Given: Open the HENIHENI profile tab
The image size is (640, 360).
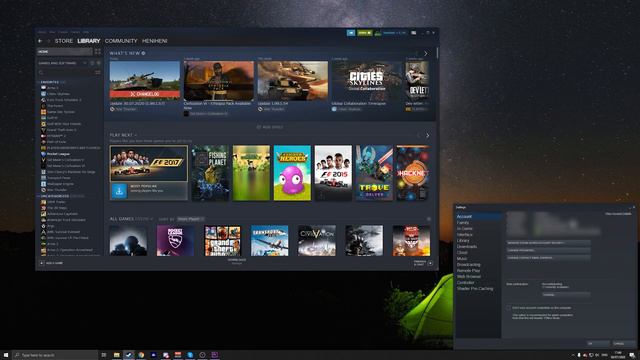Looking at the screenshot, I should point(154,41).
